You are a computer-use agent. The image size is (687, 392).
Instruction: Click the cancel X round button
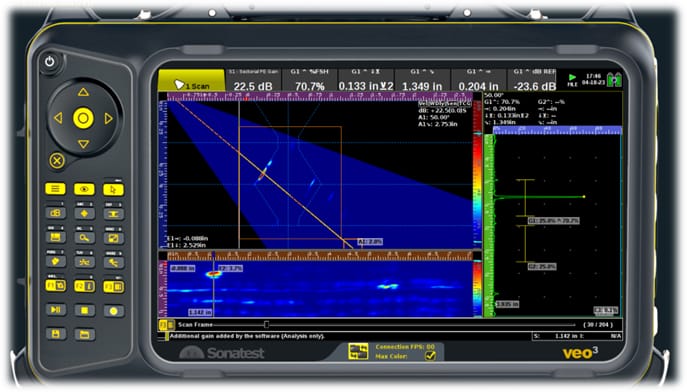57,161
